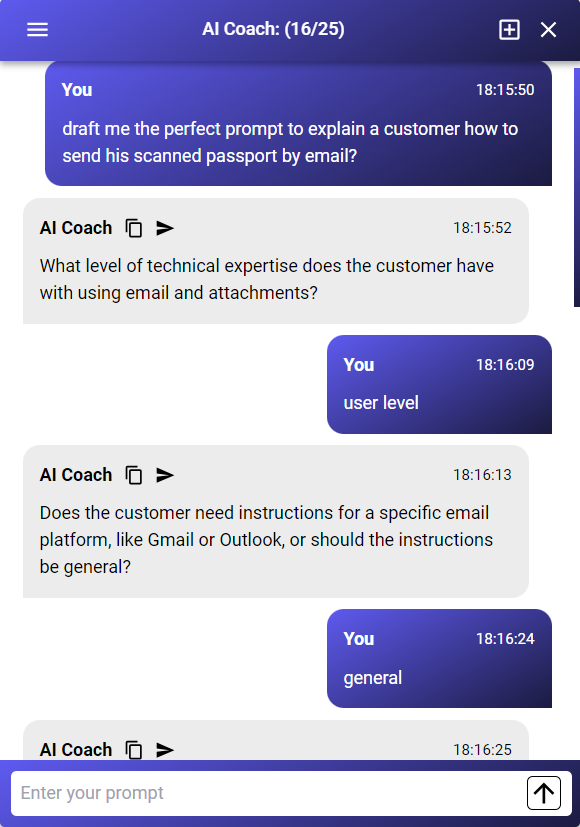
Task: Send the AI Coach reply from 18:16:25
Action: point(165,749)
